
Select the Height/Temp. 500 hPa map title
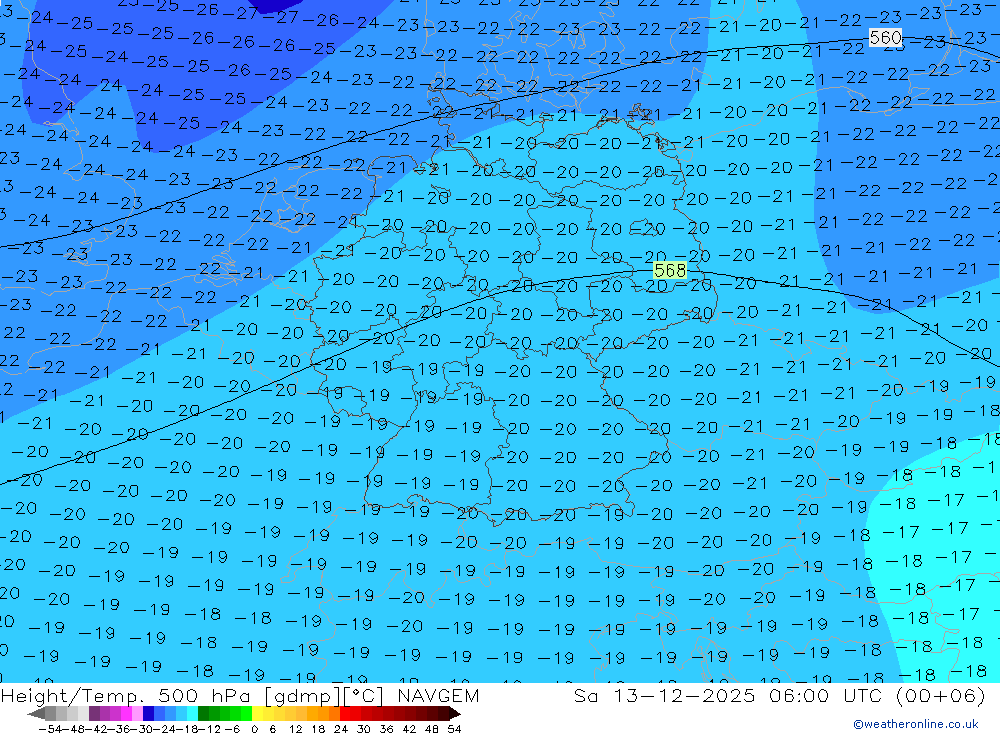(x=126, y=695)
